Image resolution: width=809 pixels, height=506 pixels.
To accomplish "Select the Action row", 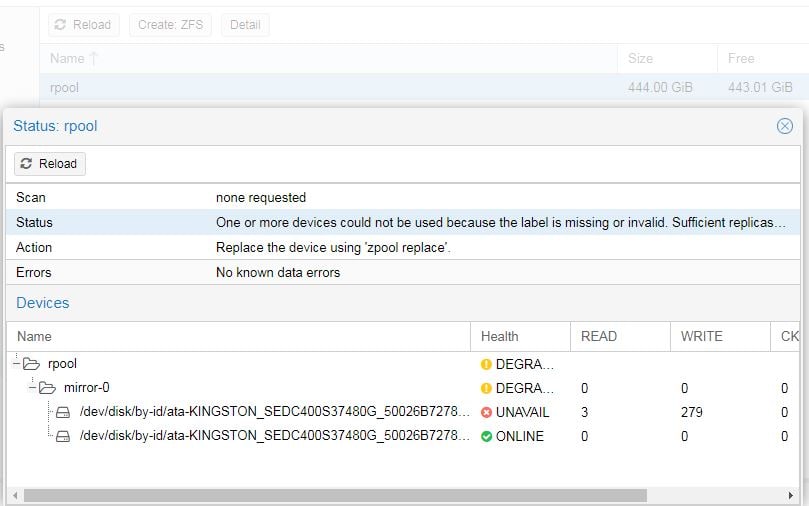I will [x=403, y=247].
